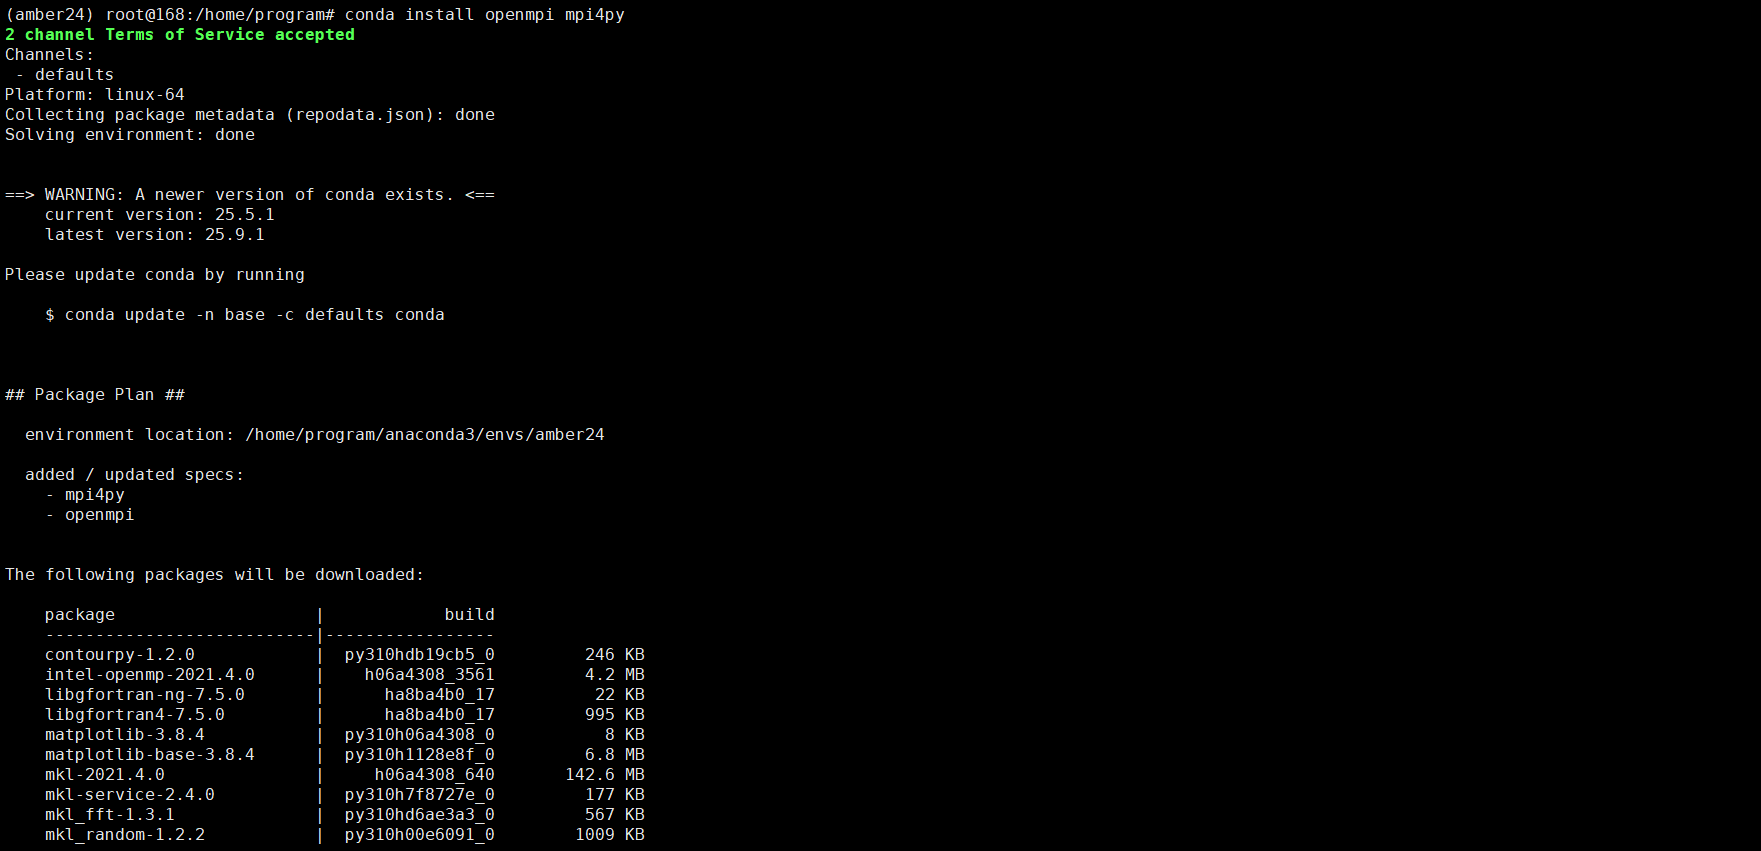
Task: Click the '(amber24) root@168:/home/program#' prompt
Action: pyautogui.click(x=170, y=15)
